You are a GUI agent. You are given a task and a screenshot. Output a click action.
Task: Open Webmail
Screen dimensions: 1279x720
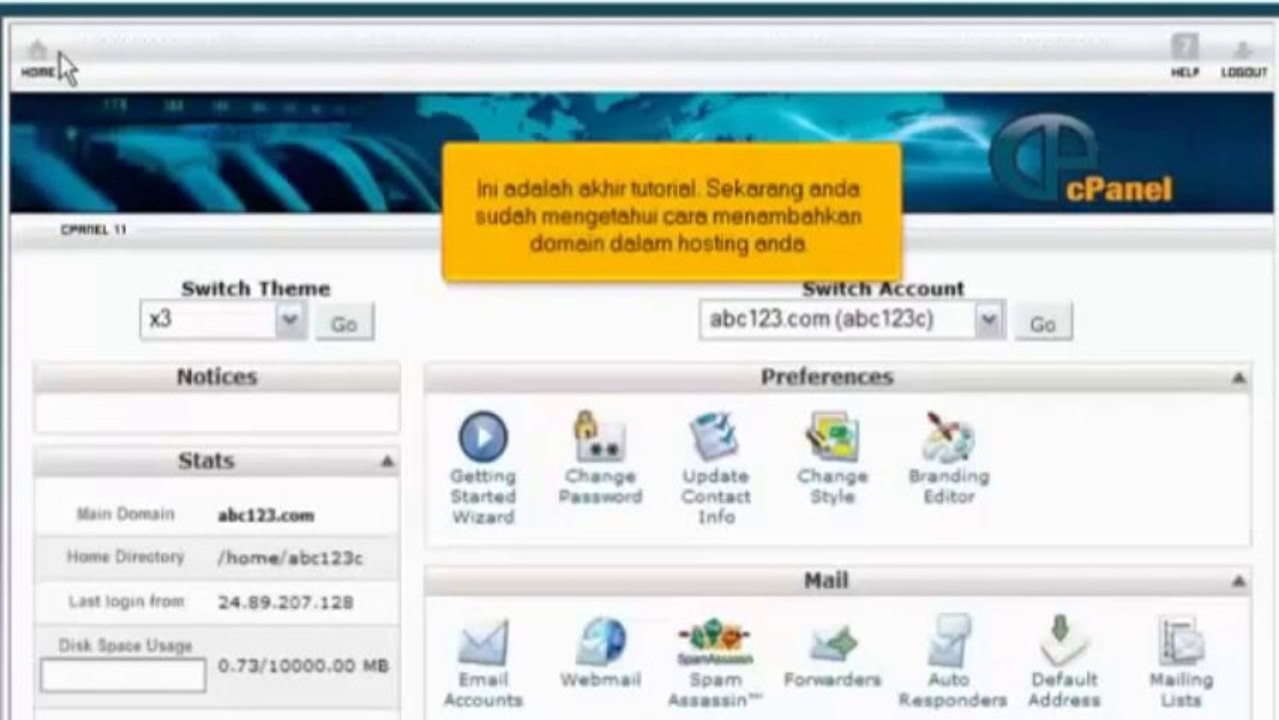tap(600, 654)
